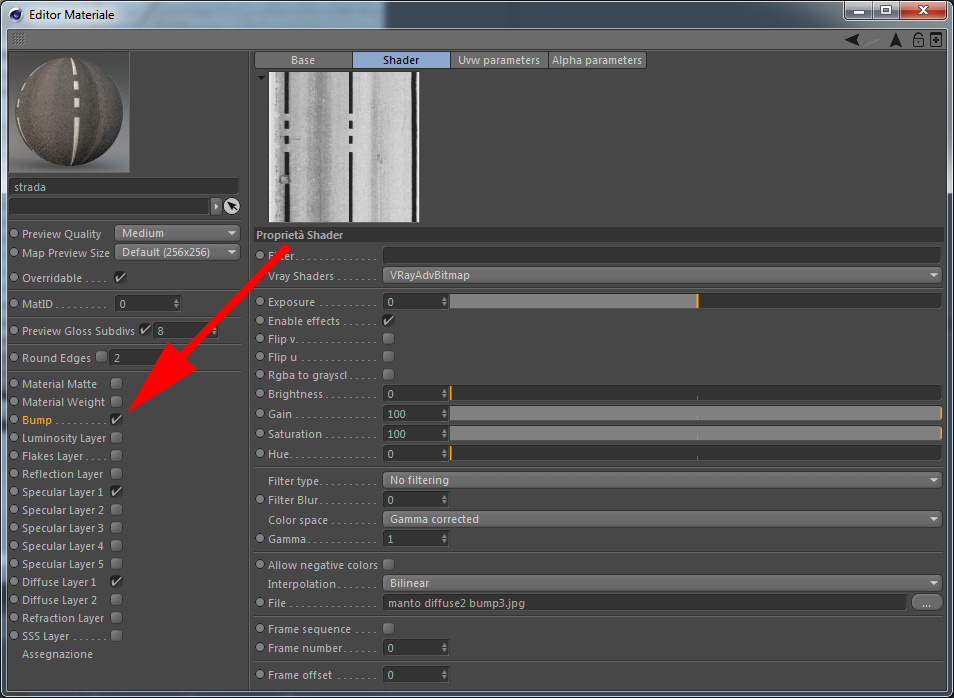This screenshot has width=954, height=698.
Task: Enable the Reflection Layer checkbox
Action: pyautogui.click(x=116, y=473)
